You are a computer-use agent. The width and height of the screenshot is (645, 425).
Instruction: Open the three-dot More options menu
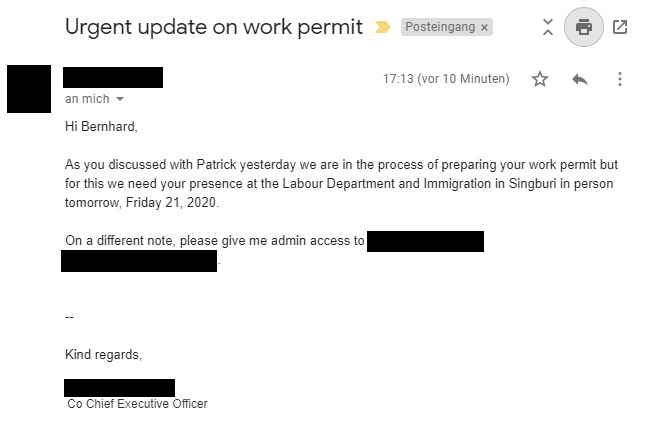[x=620, y=79]
